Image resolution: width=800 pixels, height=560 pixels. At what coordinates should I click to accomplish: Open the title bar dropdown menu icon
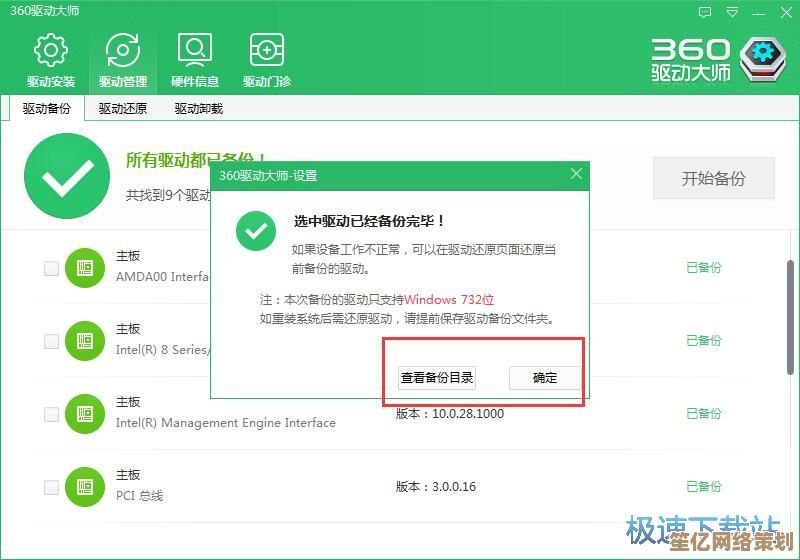point(732,12)
